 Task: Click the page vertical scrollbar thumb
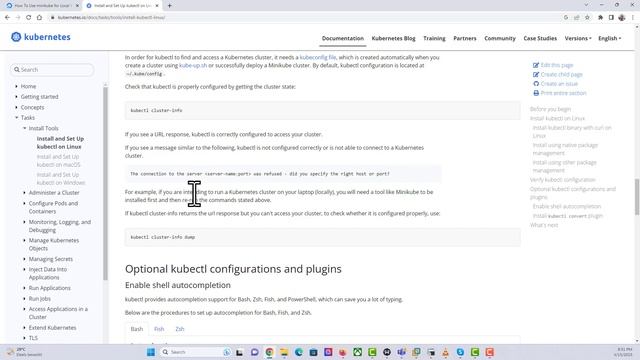637,196
